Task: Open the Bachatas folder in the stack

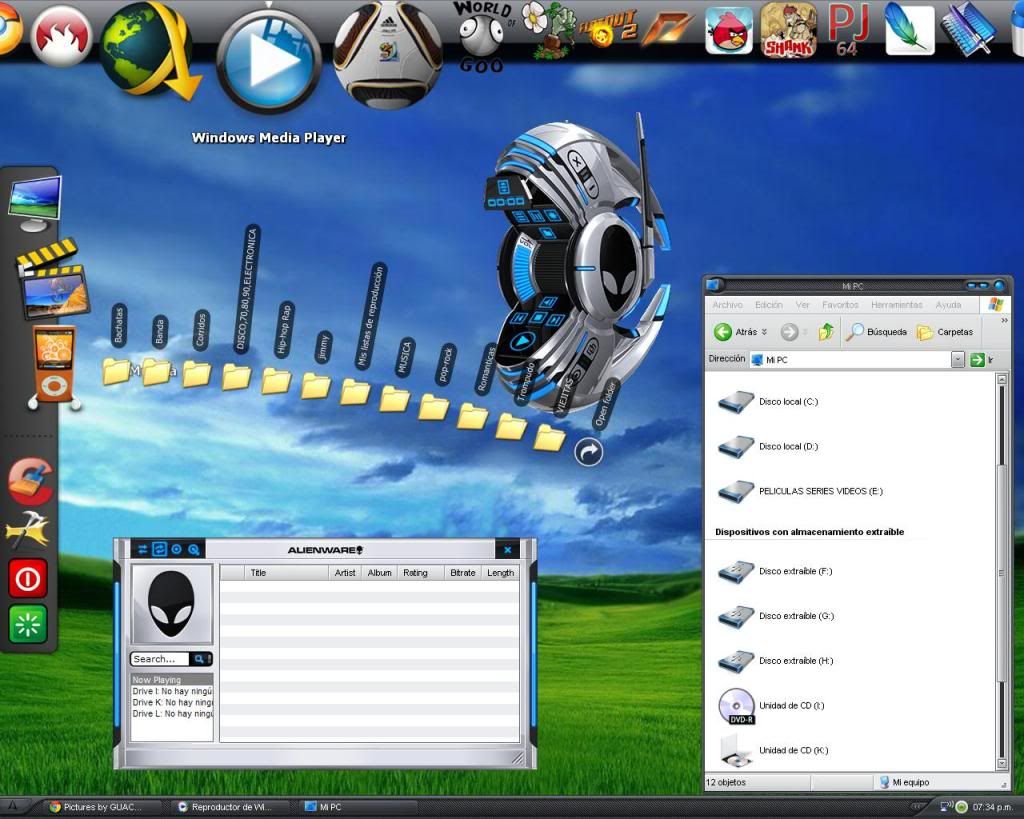Action: point(116,371)
